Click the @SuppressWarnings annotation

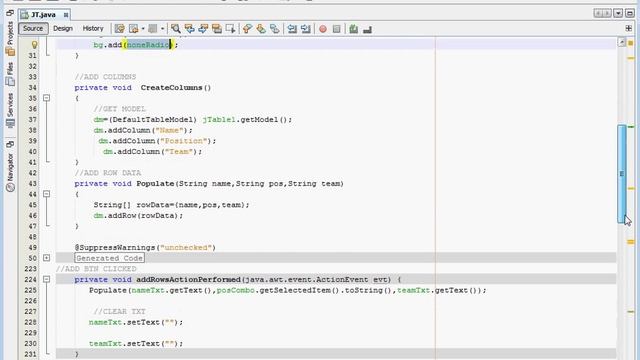[145, 247]
